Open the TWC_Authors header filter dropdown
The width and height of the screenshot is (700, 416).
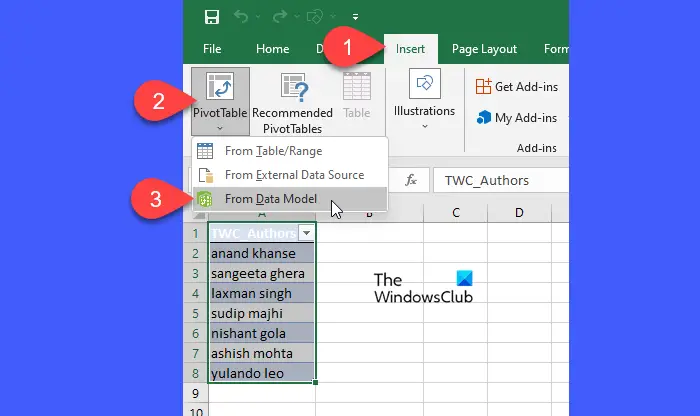coord(307,233)
